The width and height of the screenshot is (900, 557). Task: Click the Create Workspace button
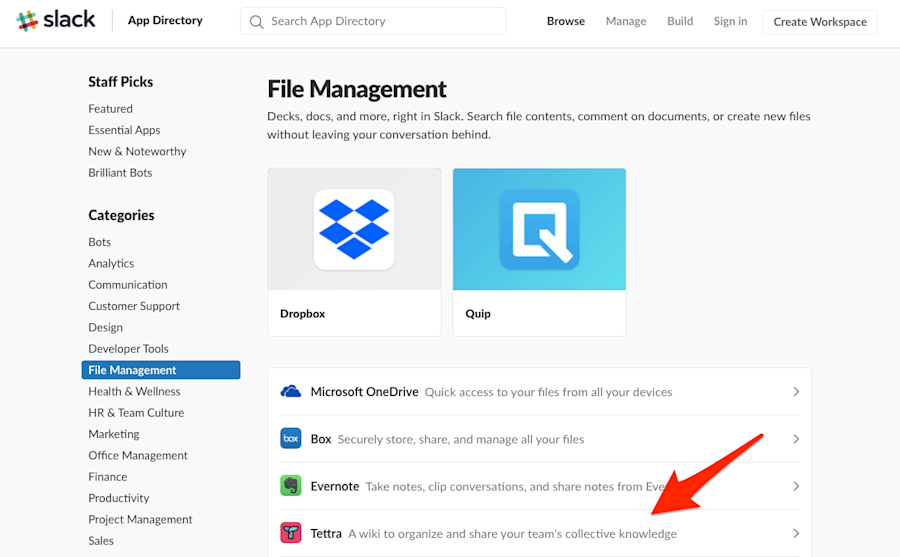point(820,22)
